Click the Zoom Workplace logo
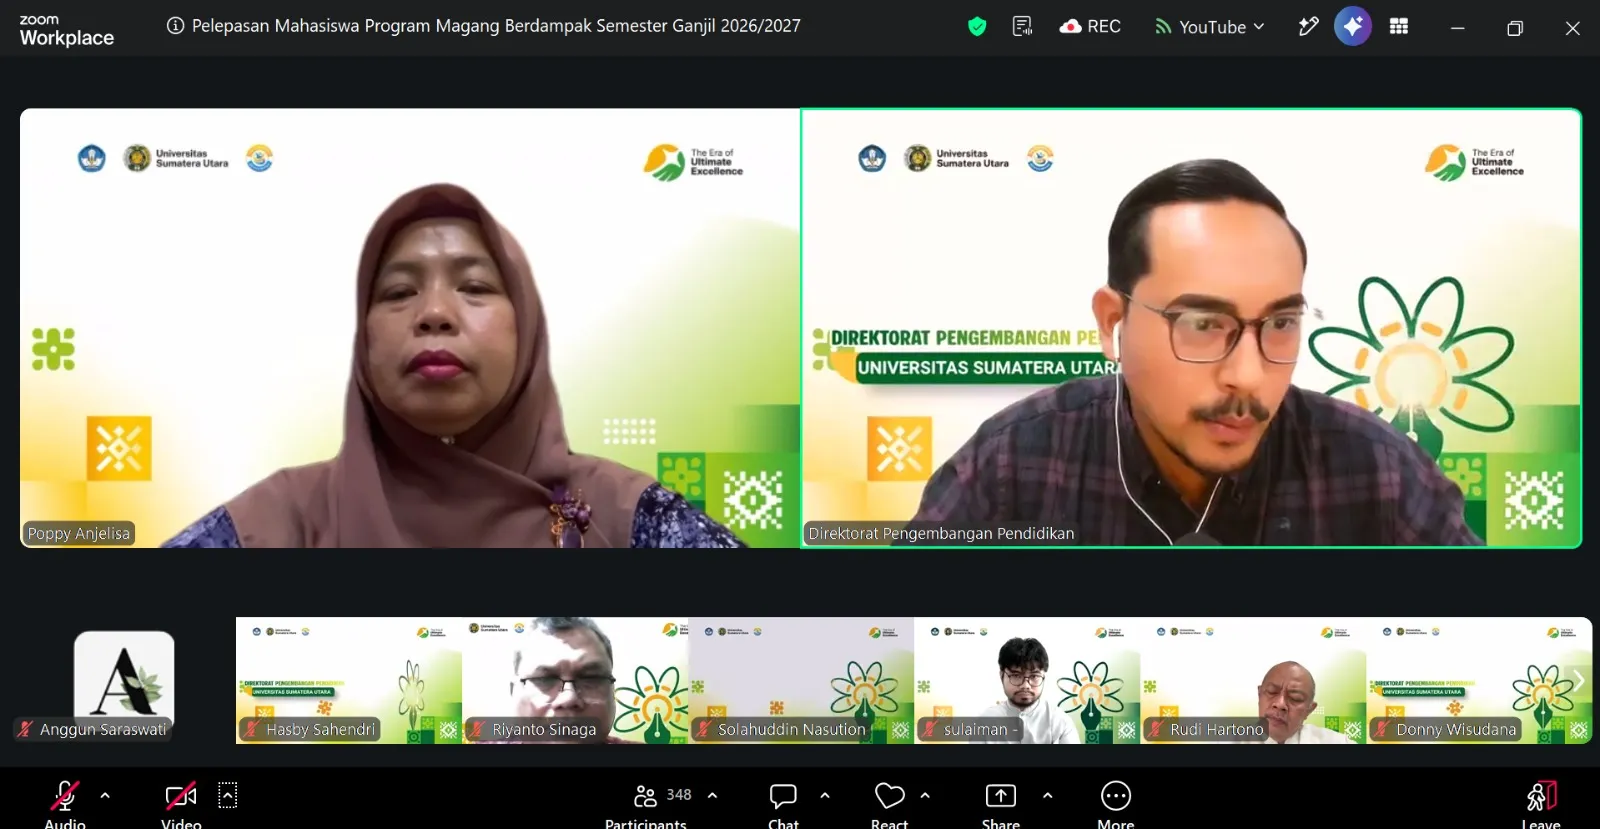 coord(66,30)
